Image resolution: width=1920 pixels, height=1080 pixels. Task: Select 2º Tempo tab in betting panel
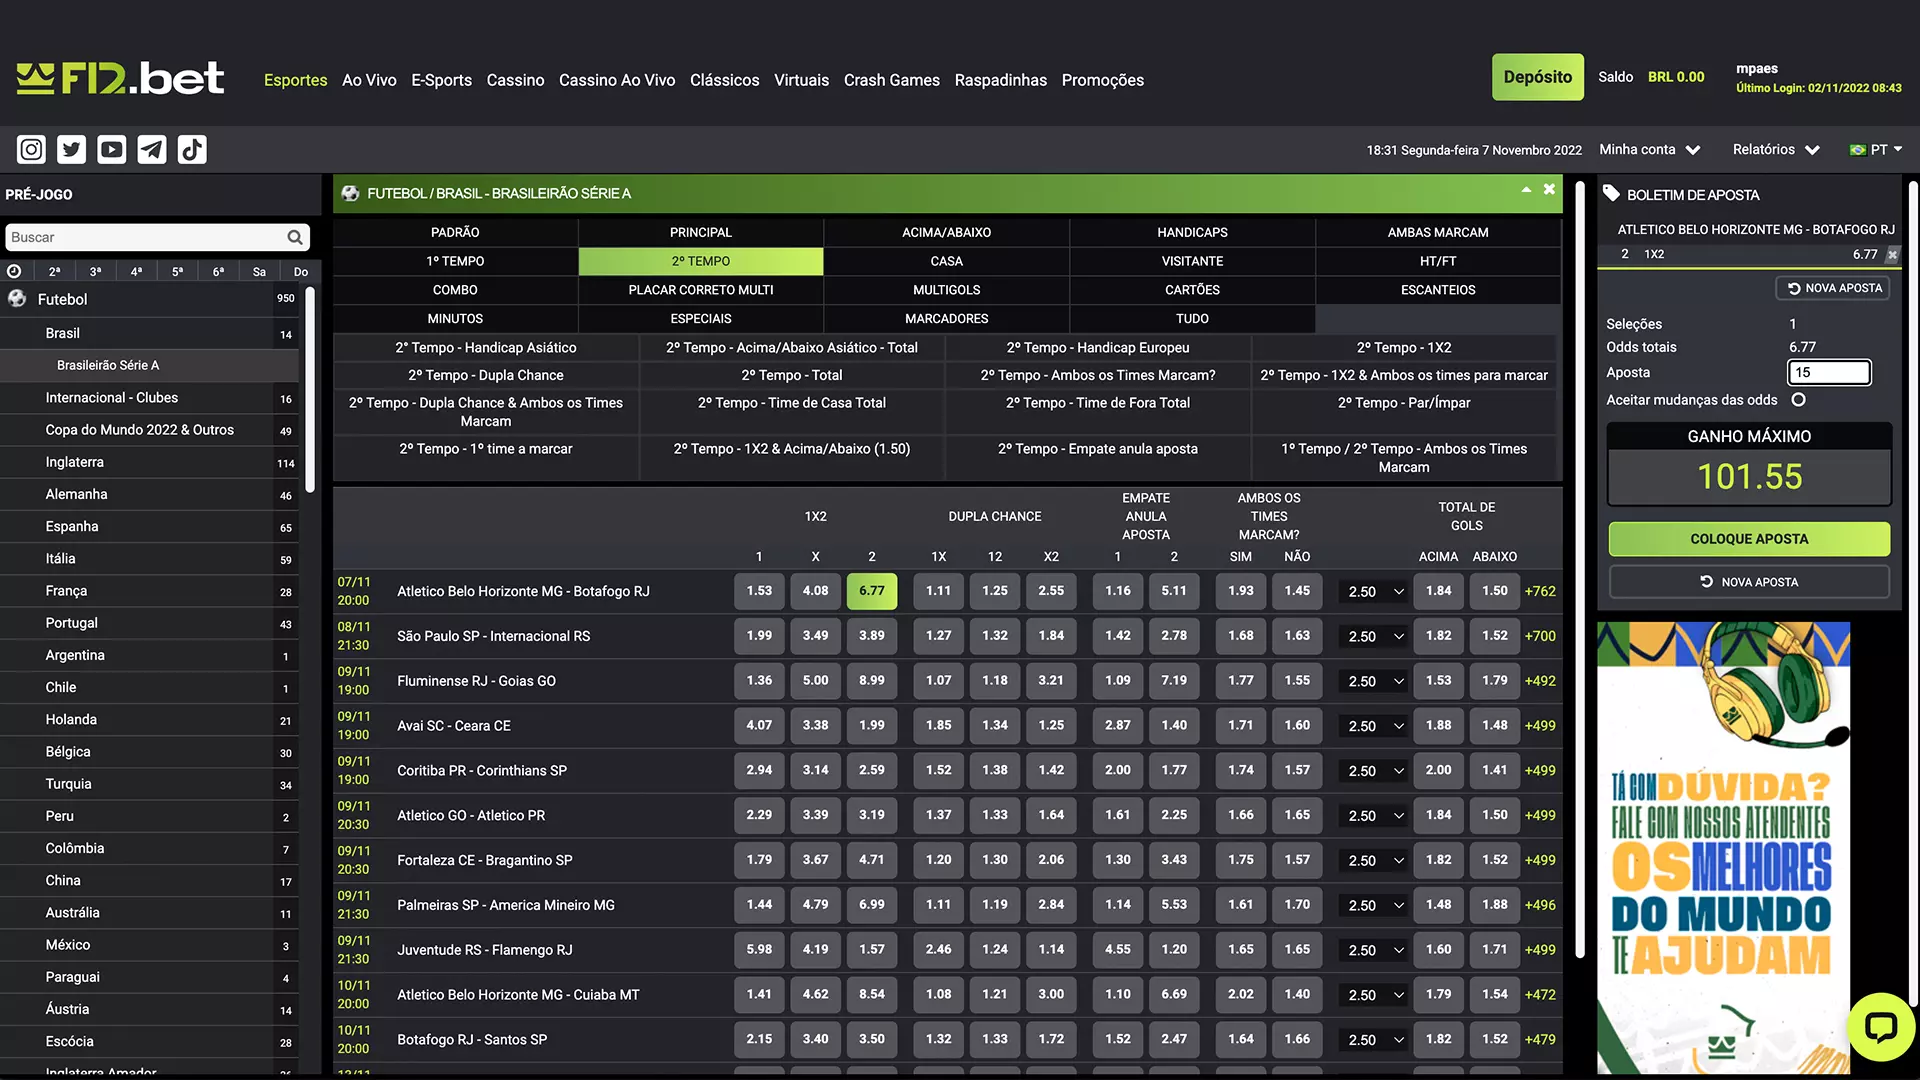(700, 261)
